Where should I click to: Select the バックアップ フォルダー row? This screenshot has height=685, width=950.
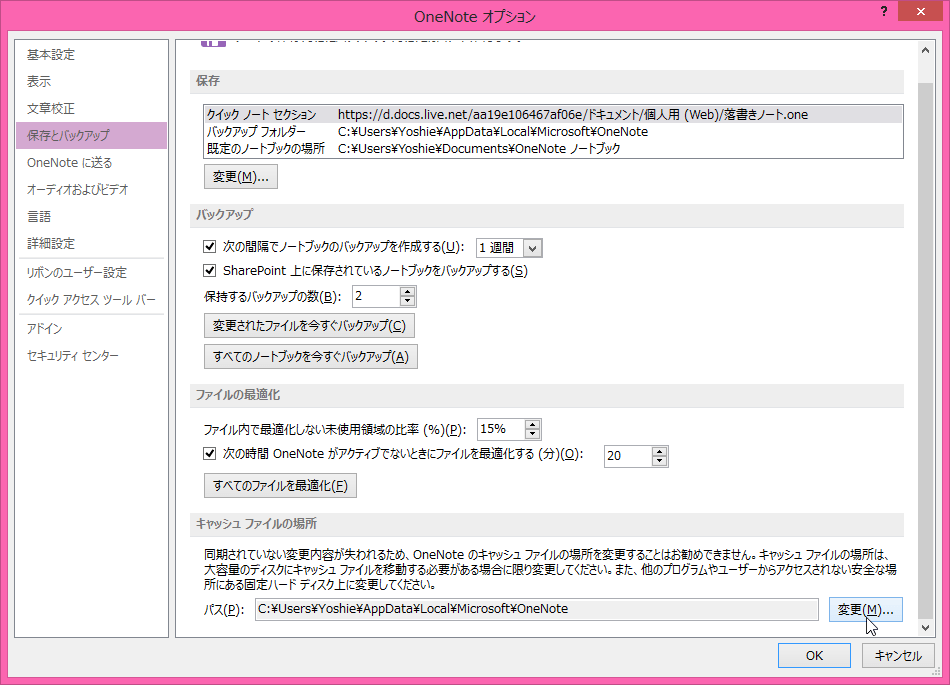pos(553,131)
